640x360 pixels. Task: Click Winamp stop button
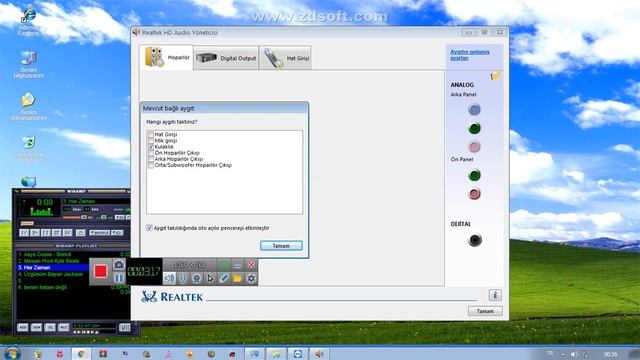57,233
